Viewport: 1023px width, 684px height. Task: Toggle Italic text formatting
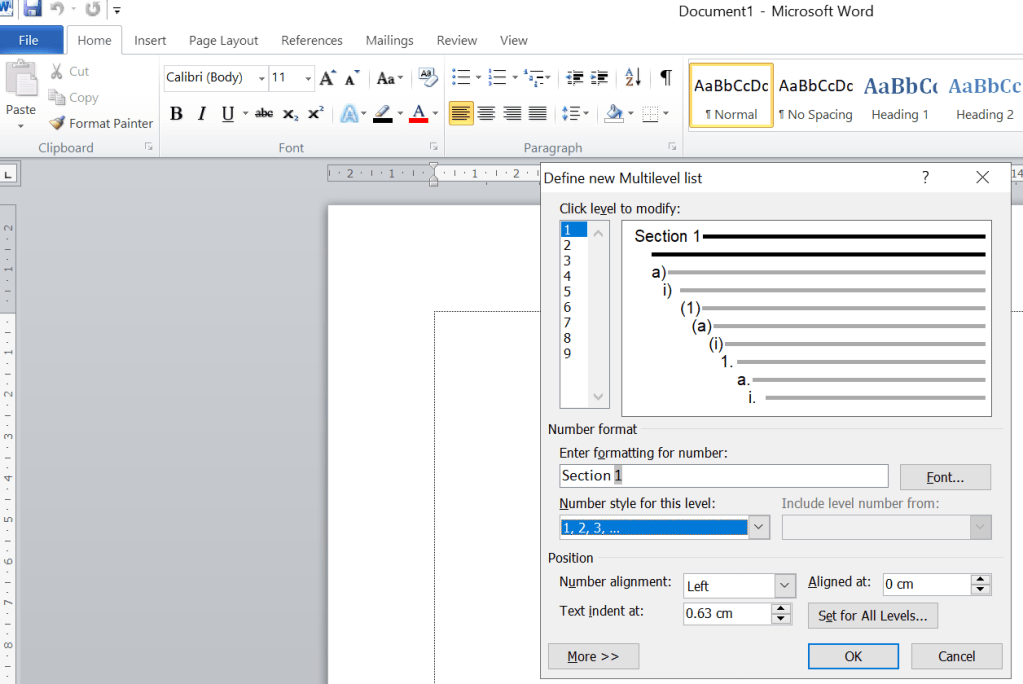202,114
